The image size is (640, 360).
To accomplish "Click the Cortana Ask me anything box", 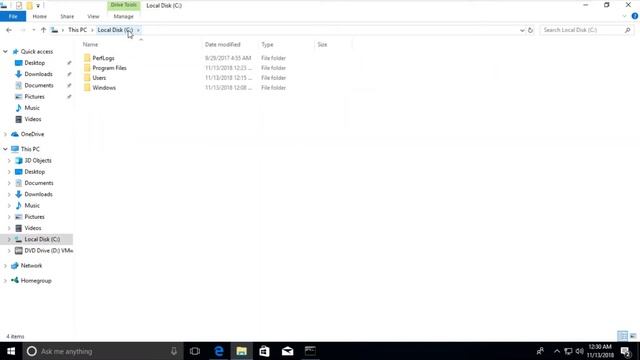I will 102,351.
